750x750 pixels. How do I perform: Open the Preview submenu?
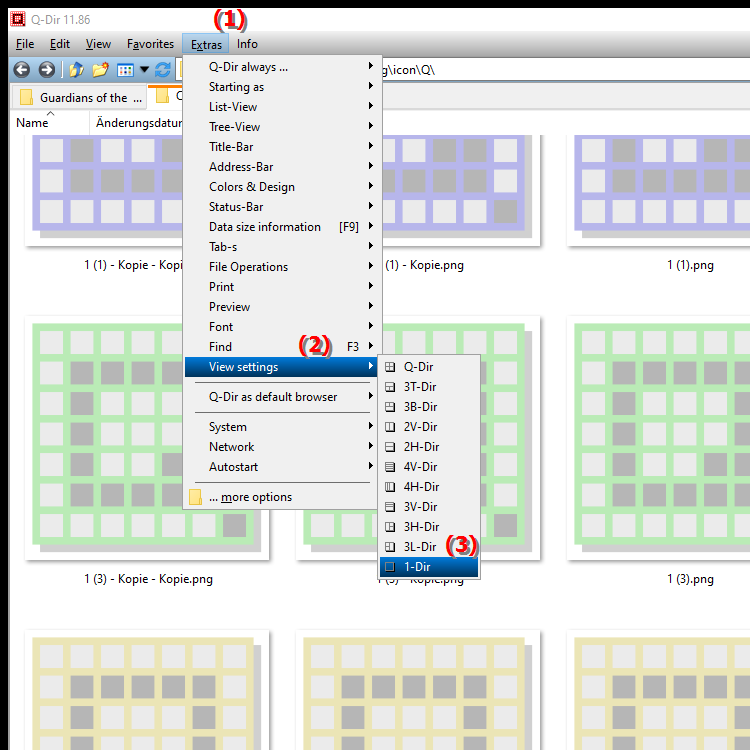pos(282,307)
